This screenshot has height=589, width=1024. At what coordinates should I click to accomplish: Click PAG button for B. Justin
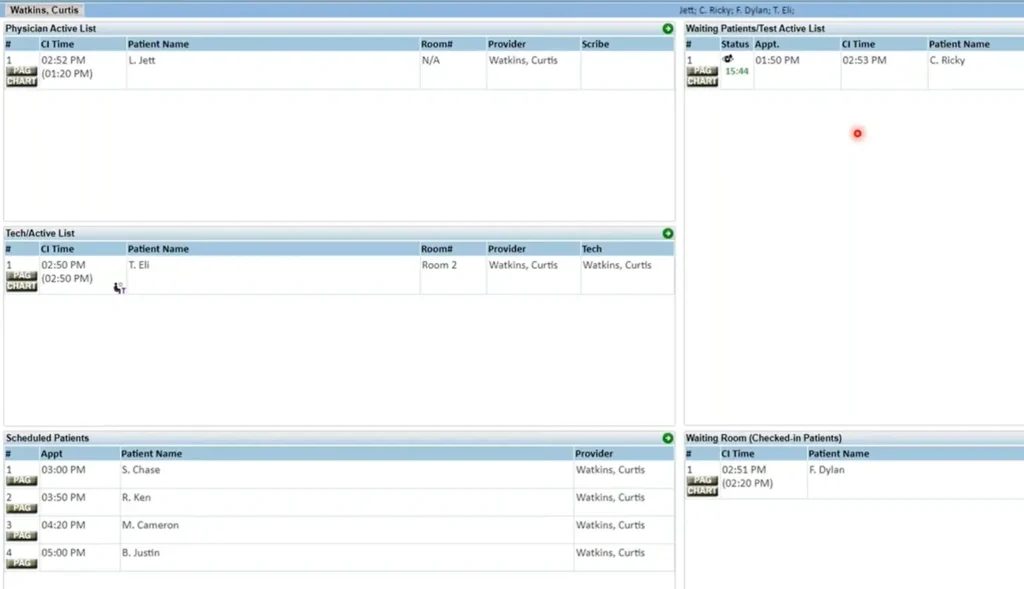pos(22,563)
